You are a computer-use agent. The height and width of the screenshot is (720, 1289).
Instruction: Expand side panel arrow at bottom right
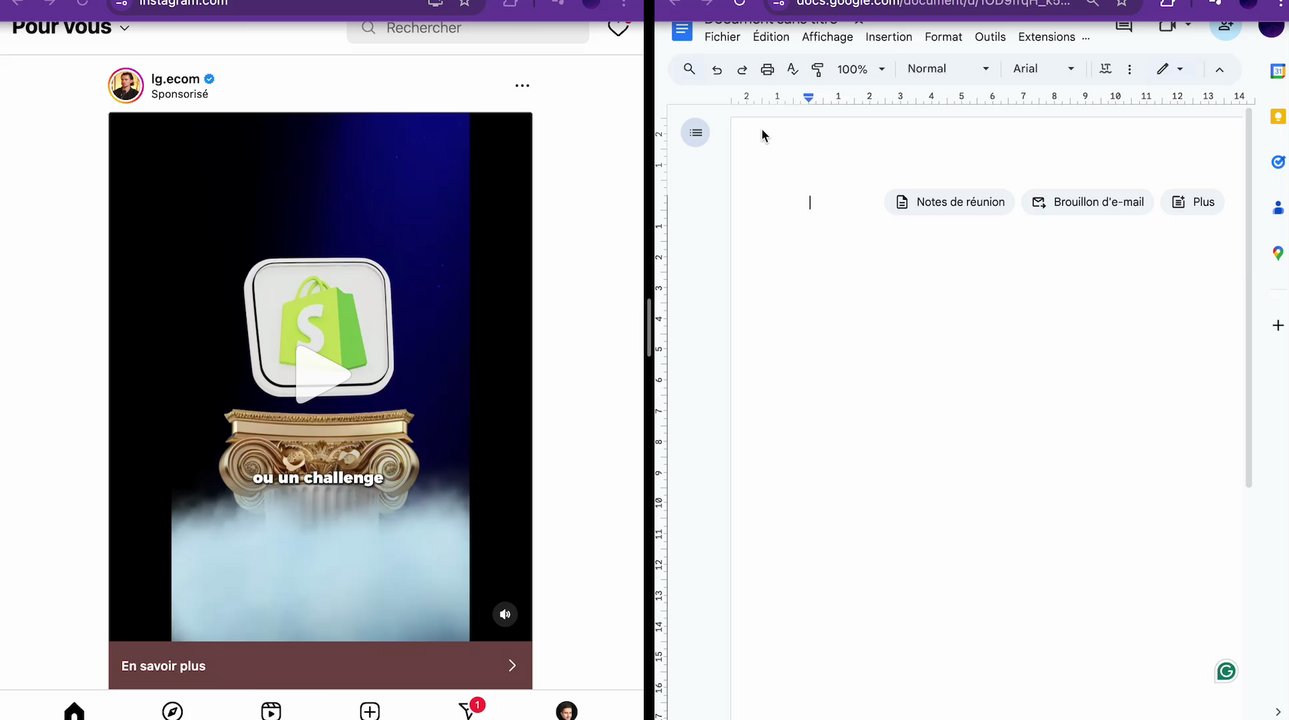coord(1277,712)
